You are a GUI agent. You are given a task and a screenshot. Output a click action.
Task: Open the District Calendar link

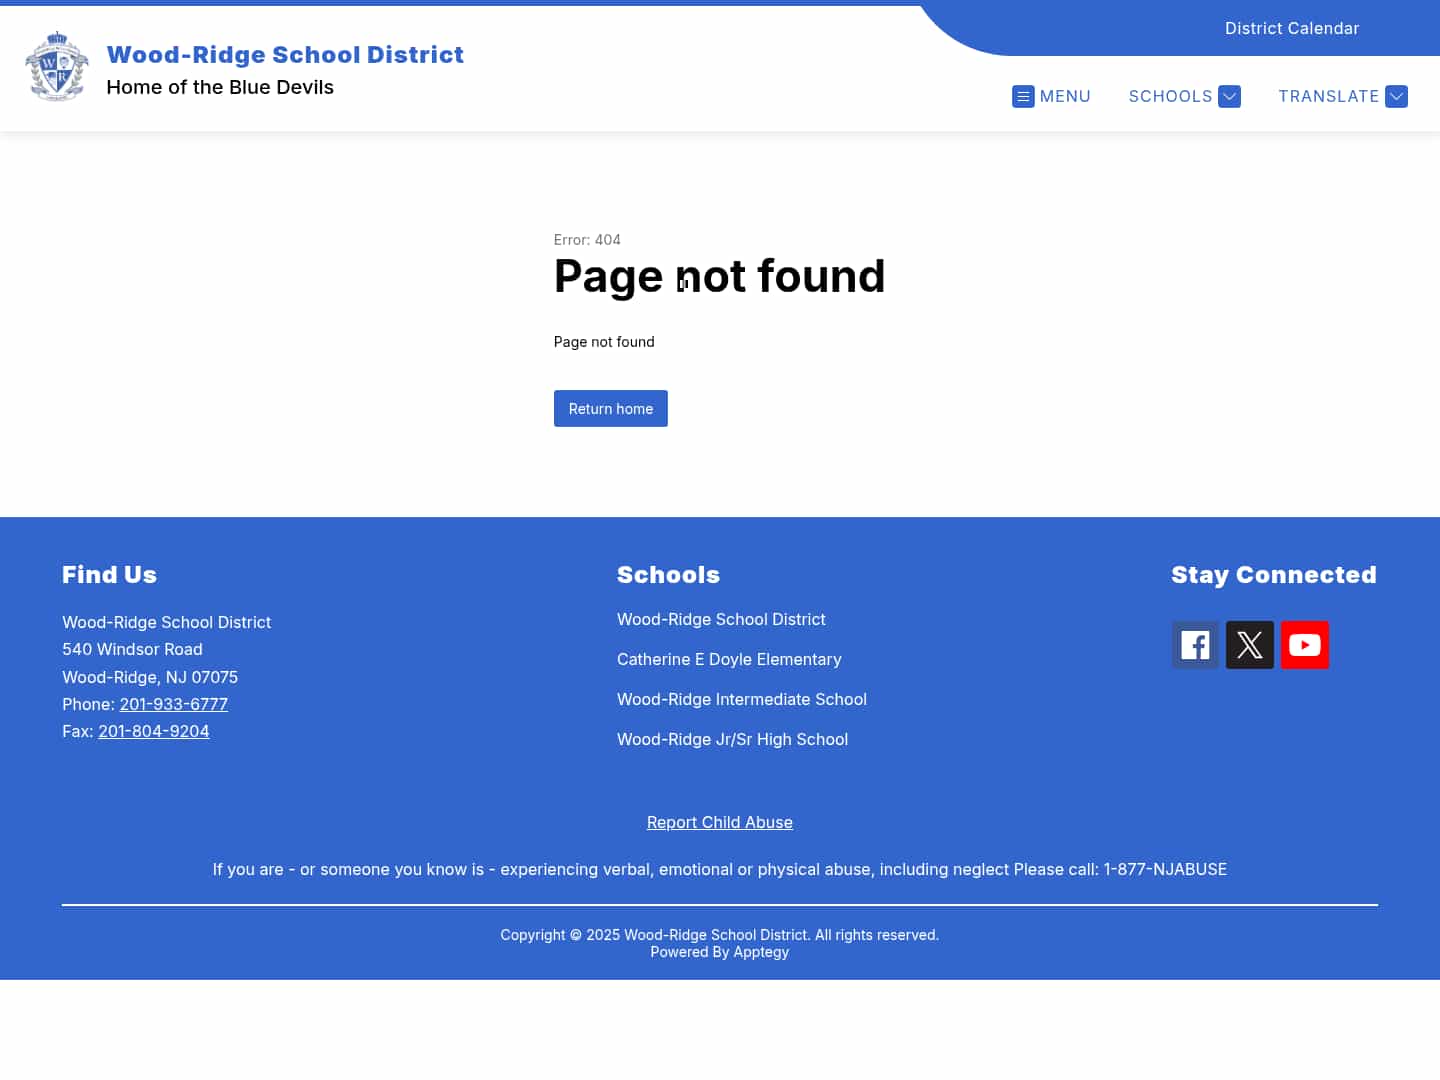1291,28
